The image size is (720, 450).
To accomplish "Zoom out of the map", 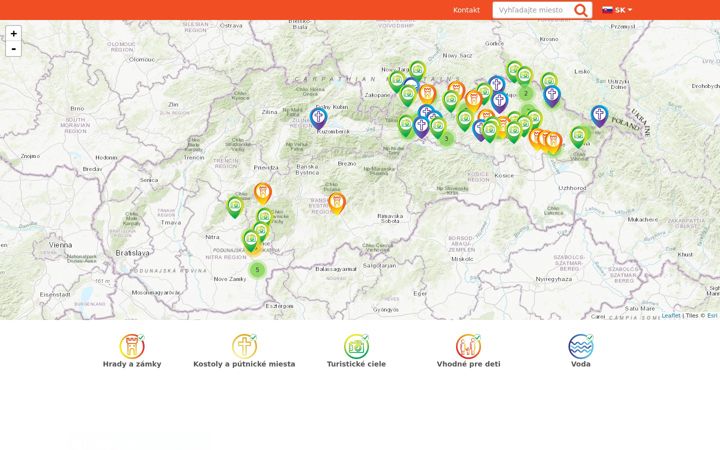I will coord(13,49).
